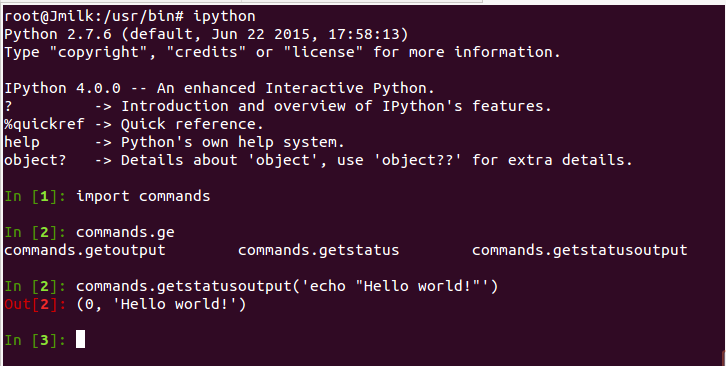The width and height of the screenshot is (726, 366).
Task: Click commands.getstatusoutput in the completion list
Action: (580, 250)
